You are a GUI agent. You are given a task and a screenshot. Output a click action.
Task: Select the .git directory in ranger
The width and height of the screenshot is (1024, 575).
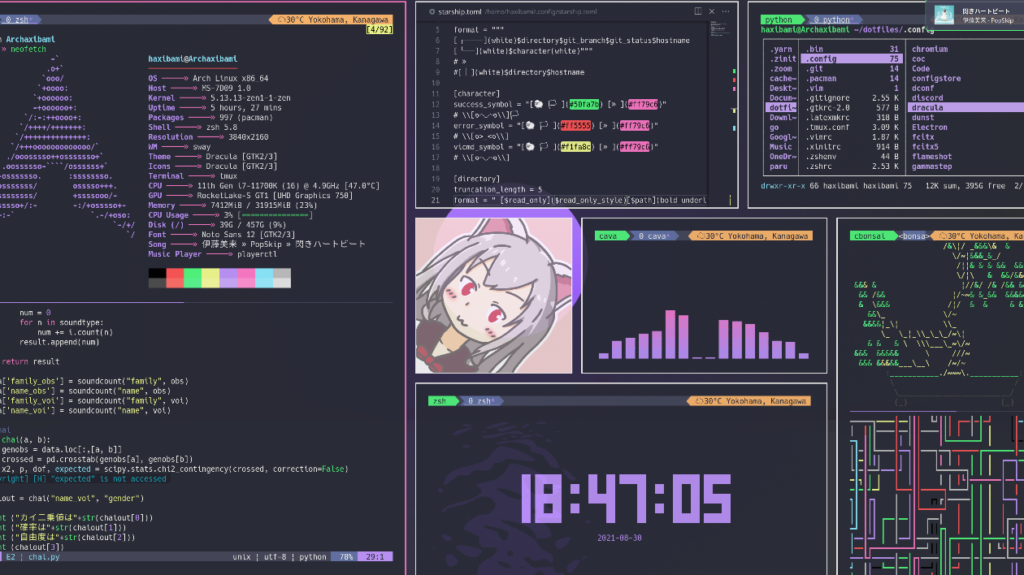click(852, 69)
